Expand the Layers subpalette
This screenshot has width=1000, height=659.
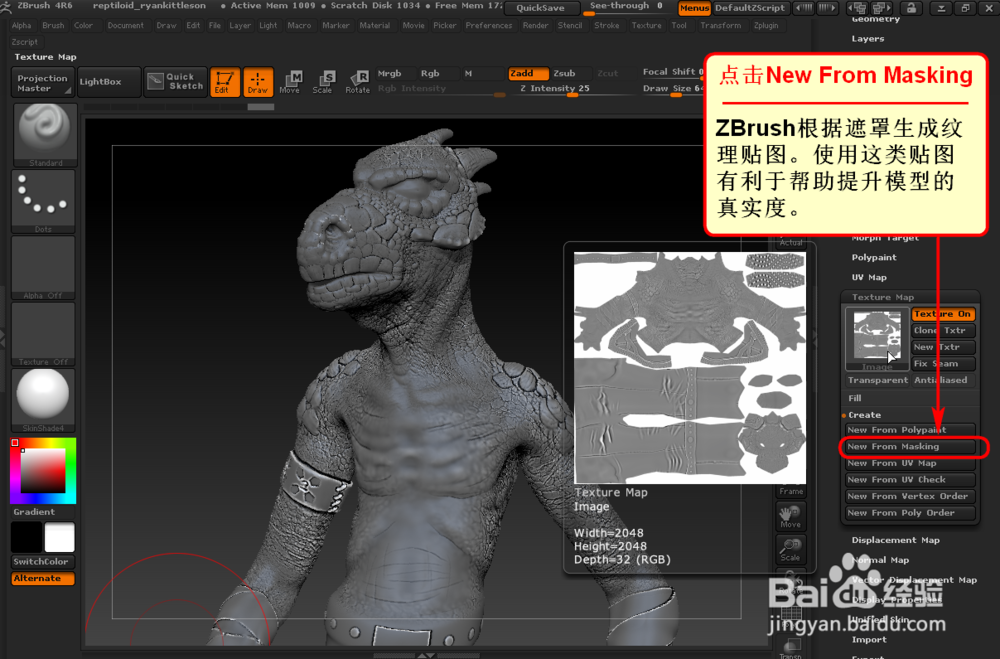(x=867, y=39)
